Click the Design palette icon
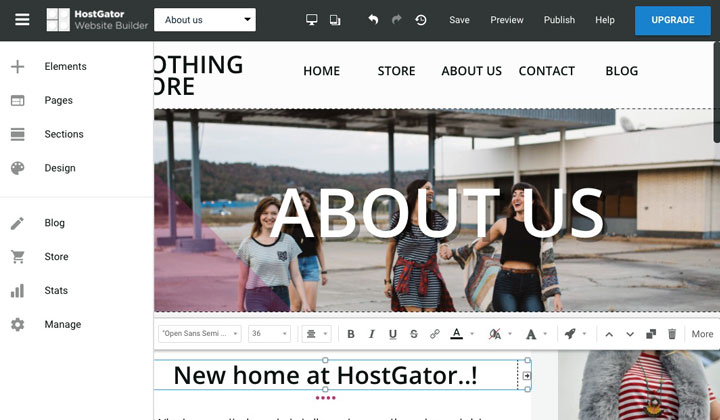This screenshot has width=720, height=420. (17, 168)
